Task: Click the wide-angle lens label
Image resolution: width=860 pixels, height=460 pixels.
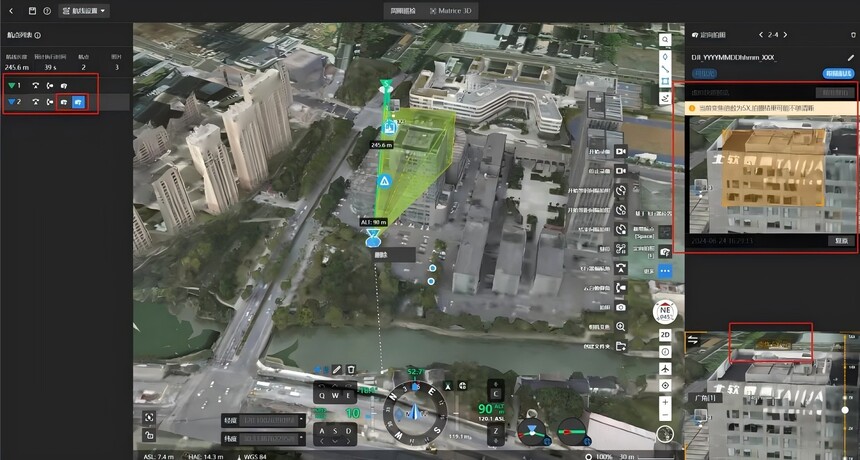Action: point(706,398)
